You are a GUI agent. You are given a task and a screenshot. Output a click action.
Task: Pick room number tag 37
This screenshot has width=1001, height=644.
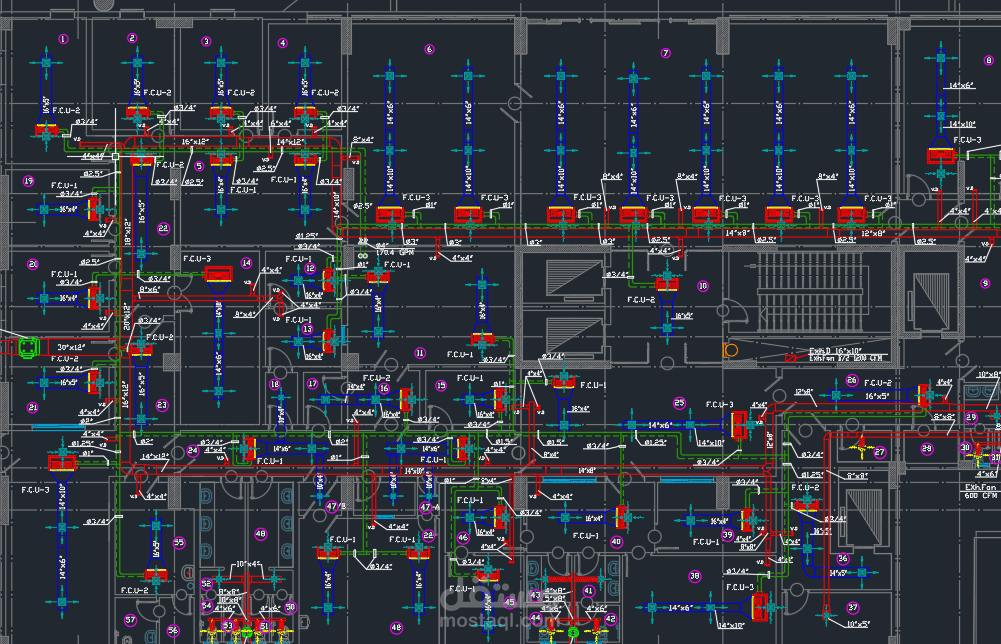coord(853,608)
